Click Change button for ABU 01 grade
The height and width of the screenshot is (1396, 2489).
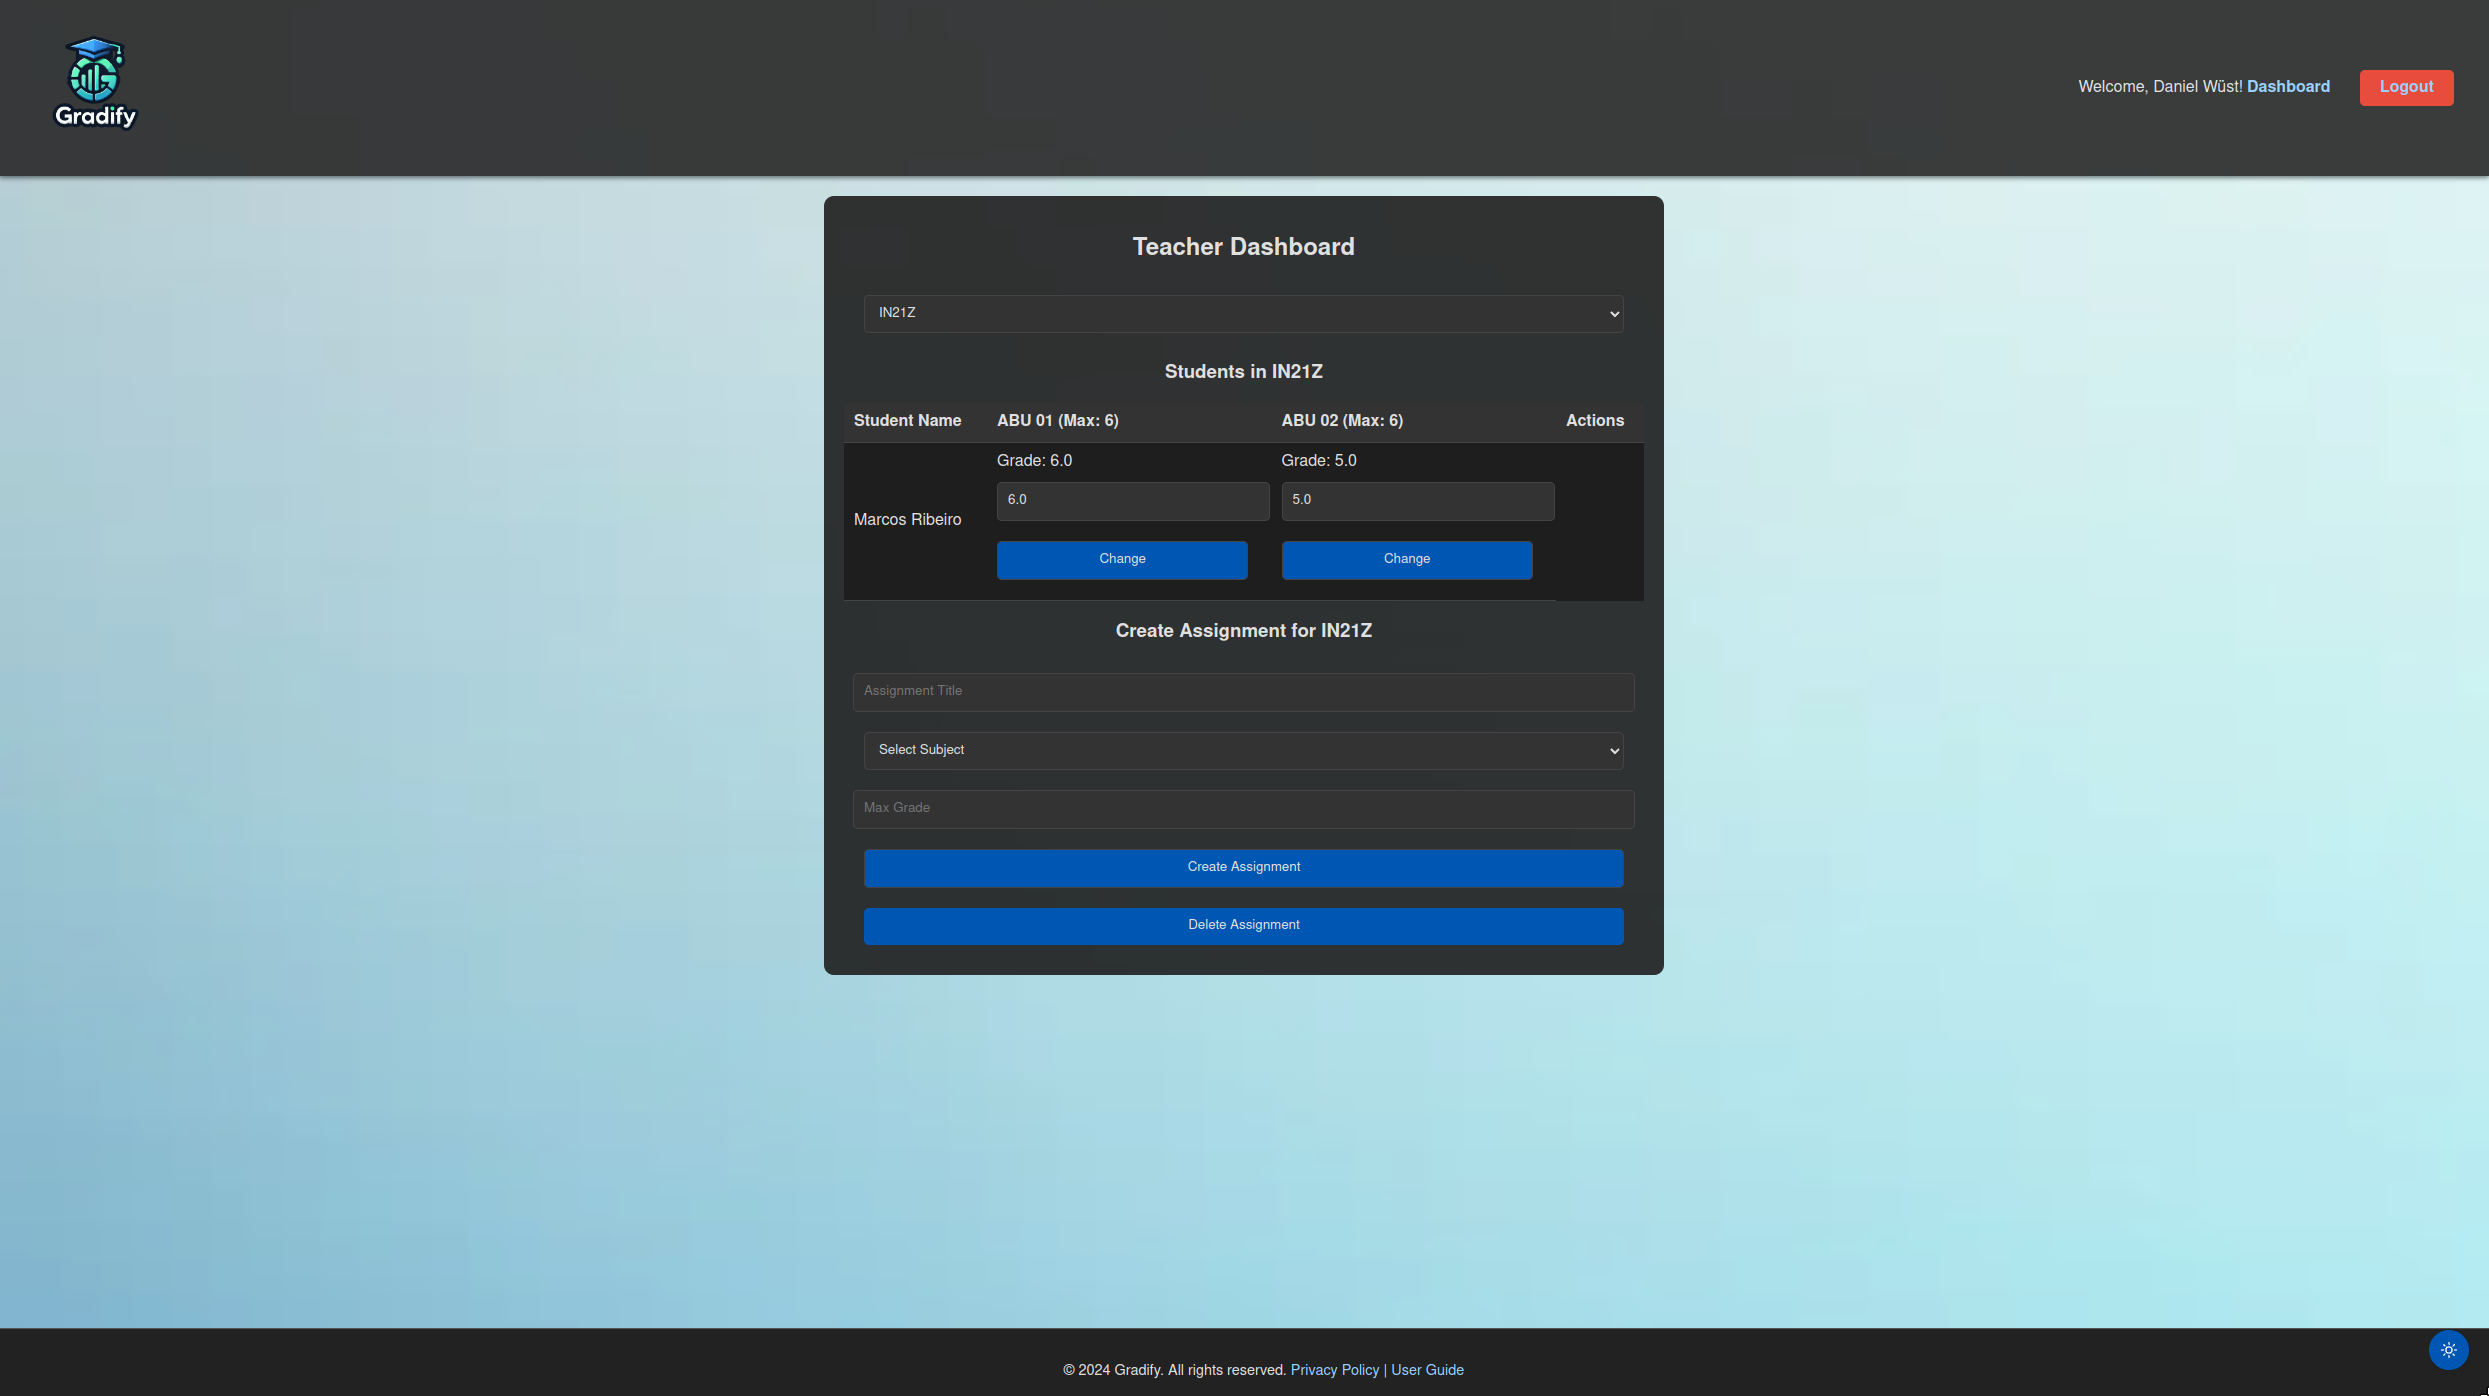point(1121,559)
